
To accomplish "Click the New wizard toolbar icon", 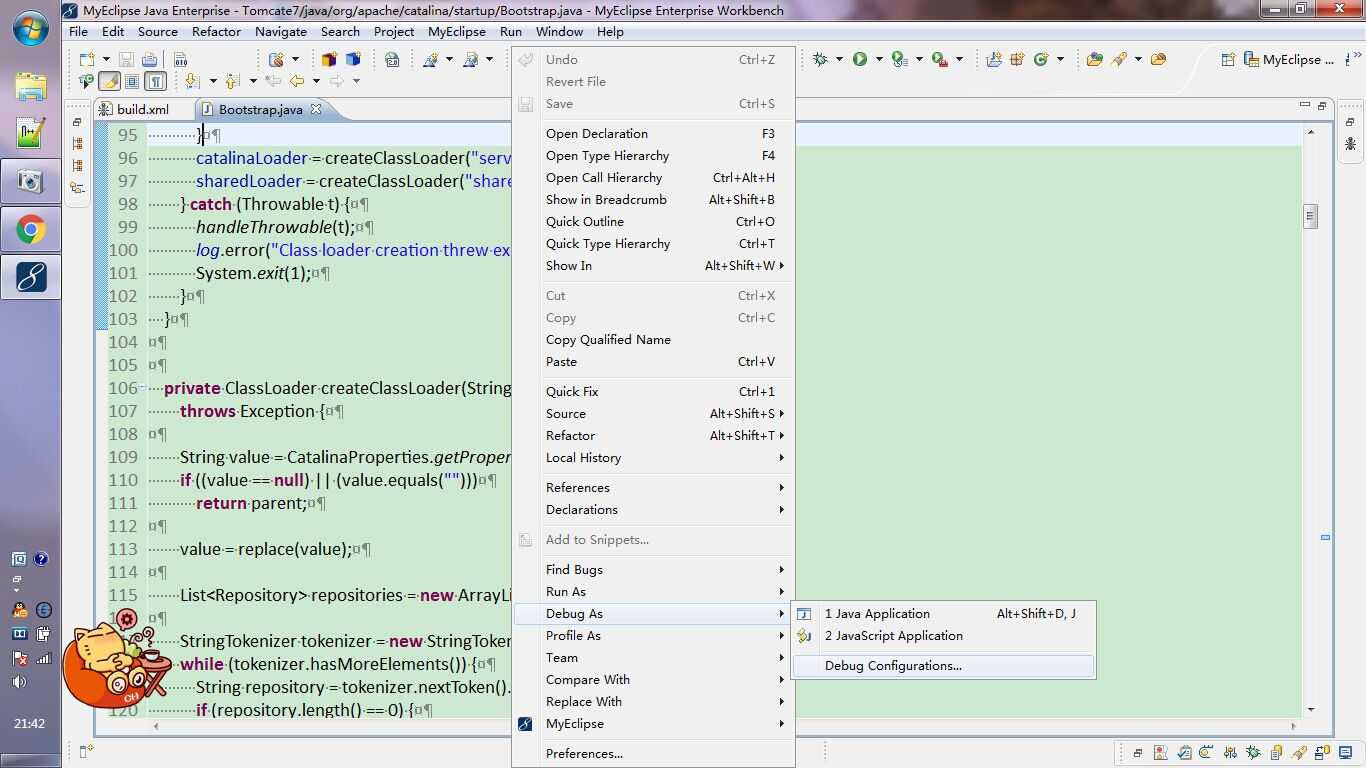I will pyautogui.click(x=87, y=60).
